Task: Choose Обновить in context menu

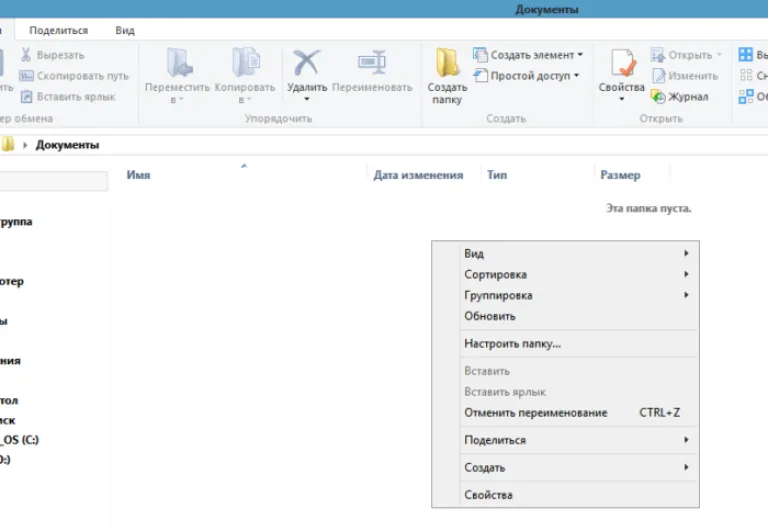Action: [x=565, y=316]
